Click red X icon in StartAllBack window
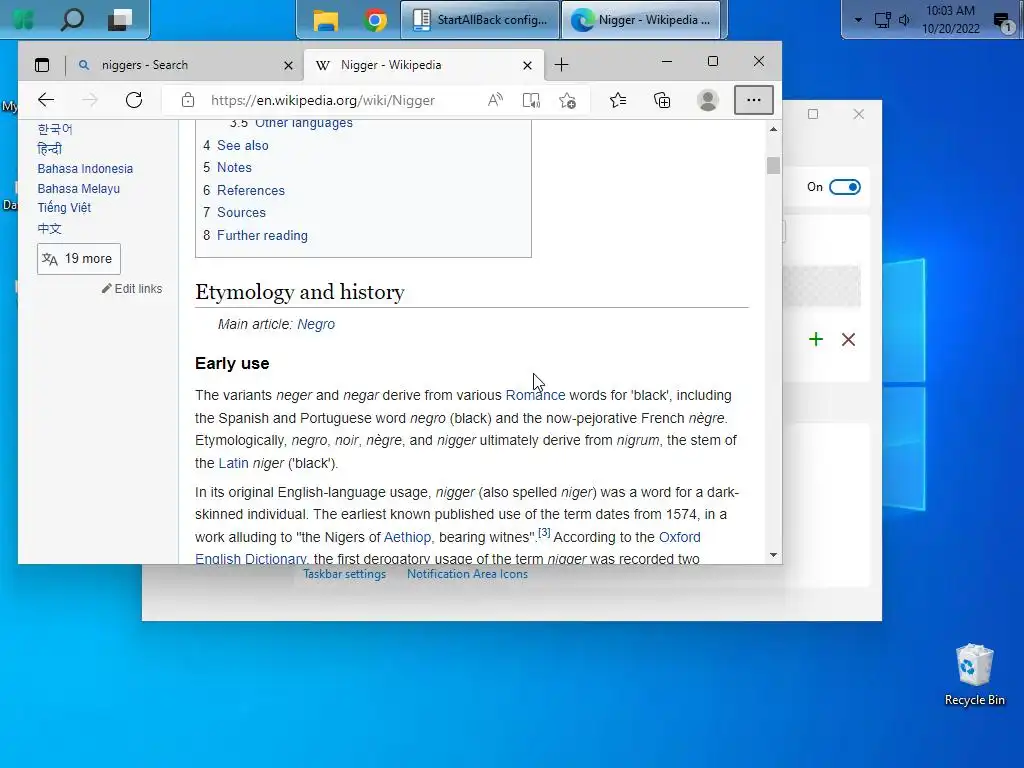Viewport: 1024px width, 768px height. click(x=848, y=340)
